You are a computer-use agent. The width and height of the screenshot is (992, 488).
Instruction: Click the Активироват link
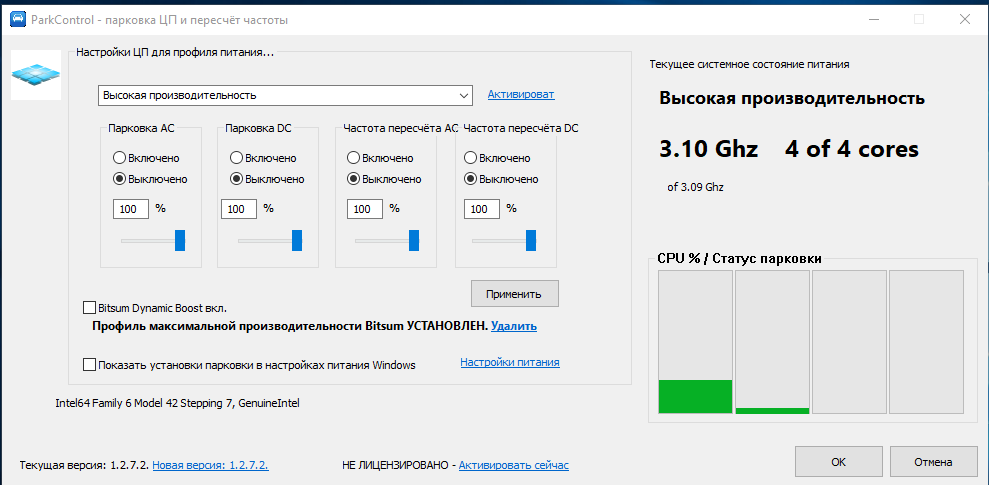(521, 94)
